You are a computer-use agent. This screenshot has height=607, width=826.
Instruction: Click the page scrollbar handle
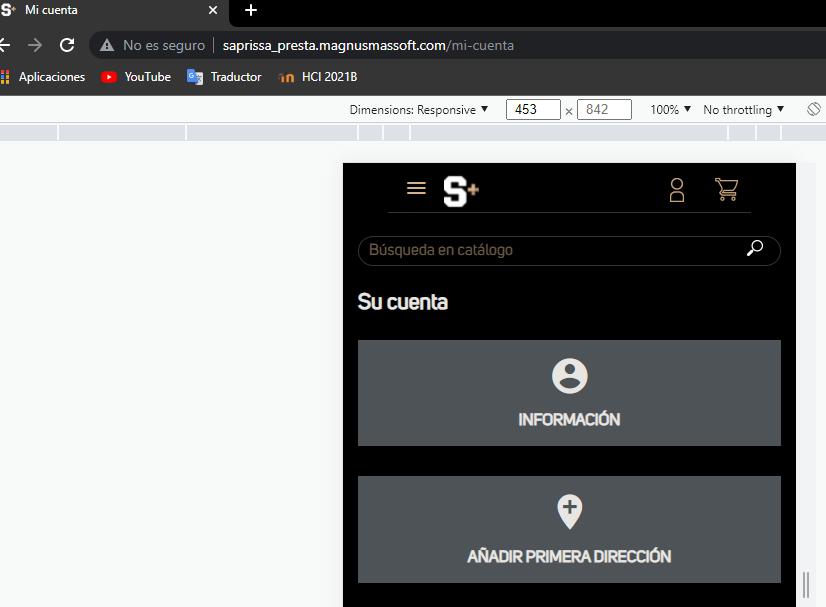click(804, 580)
